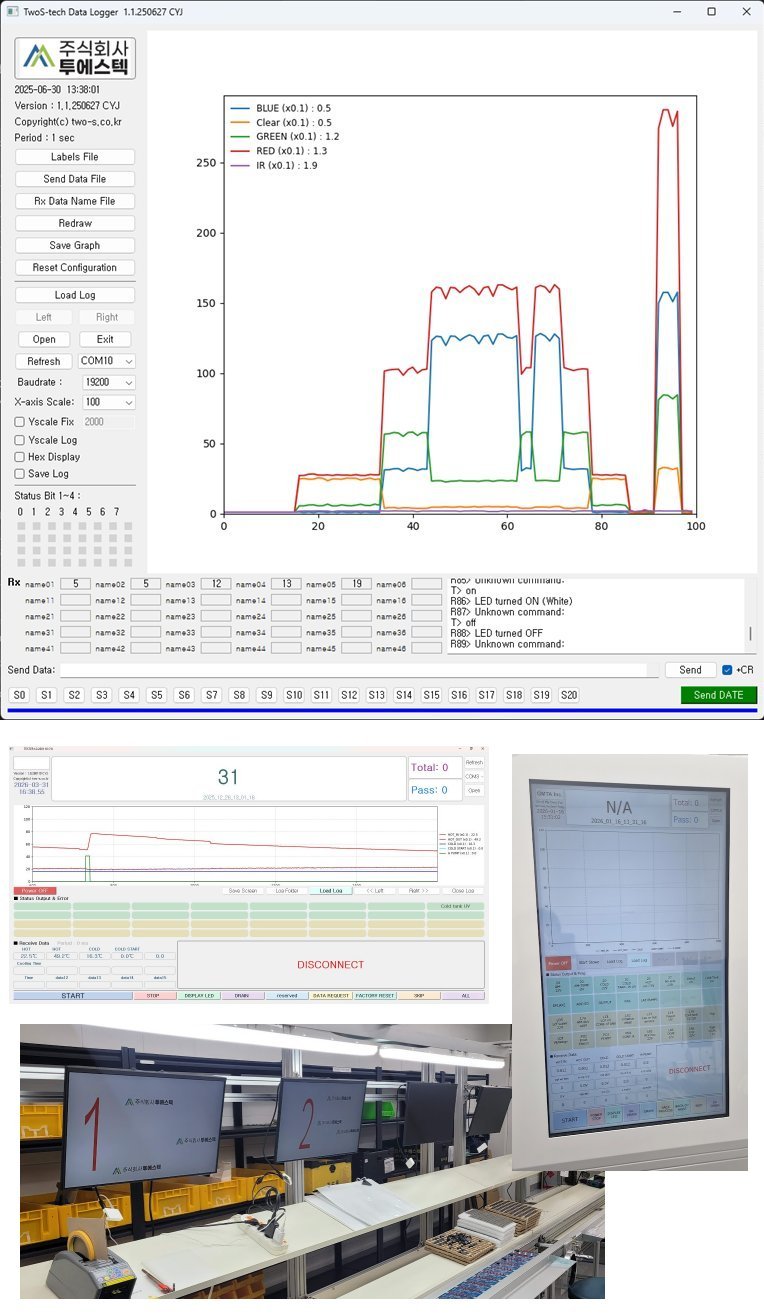The height and width of the screenshot is (1314, 764).
Task: Click the Save Graph button
Action: [x=75, y=245]
